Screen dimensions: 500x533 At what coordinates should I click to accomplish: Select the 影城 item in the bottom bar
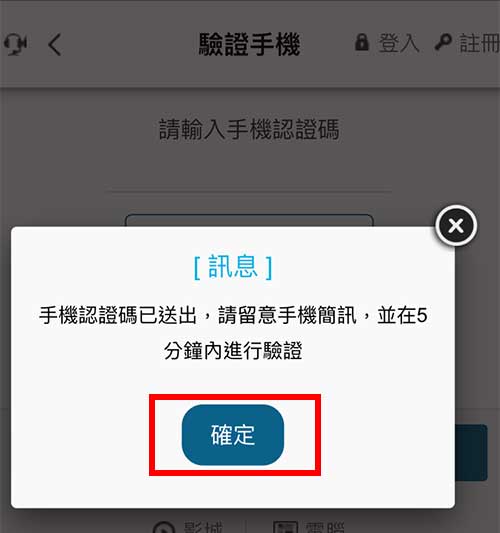(x=203, y=527)
